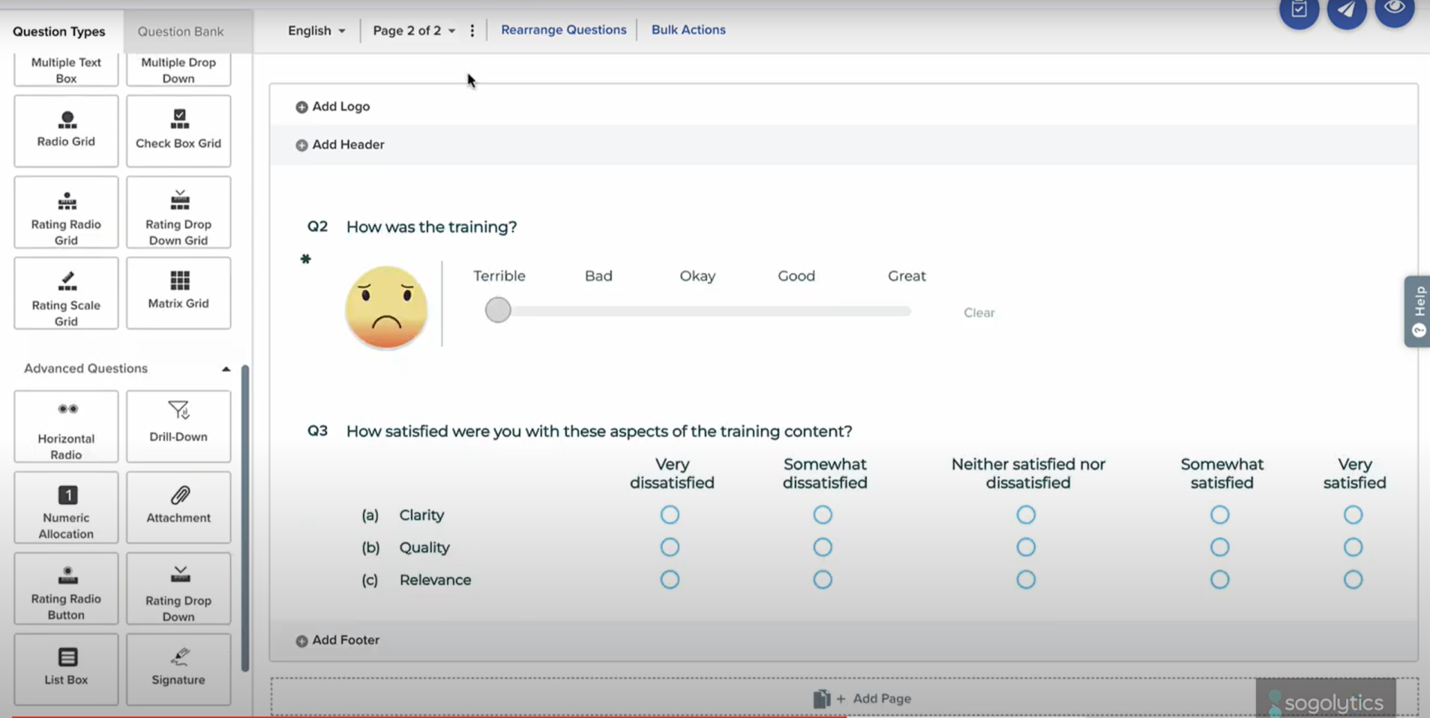Click the Add Page button
The width and height of the screenshot is (1430, 718).
(x=862, y=698)
